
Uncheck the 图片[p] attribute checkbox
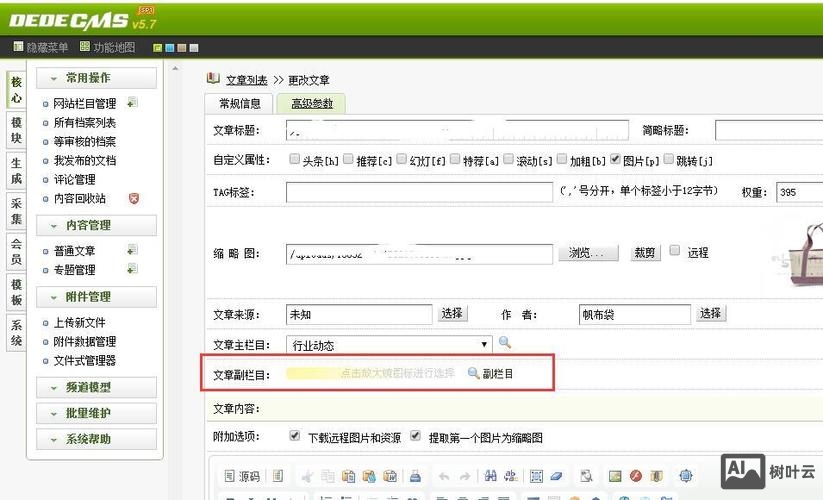[615, 159]
